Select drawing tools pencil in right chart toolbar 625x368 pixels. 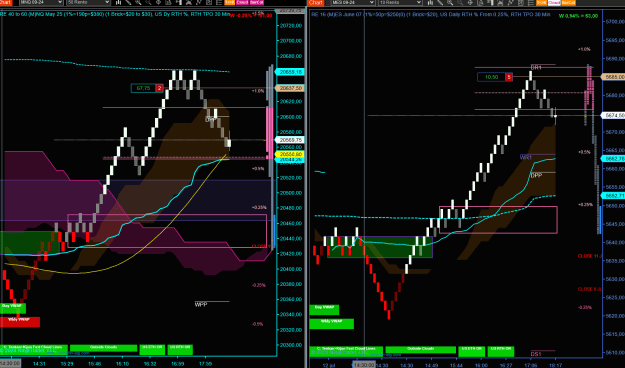[x=440, y=2]
